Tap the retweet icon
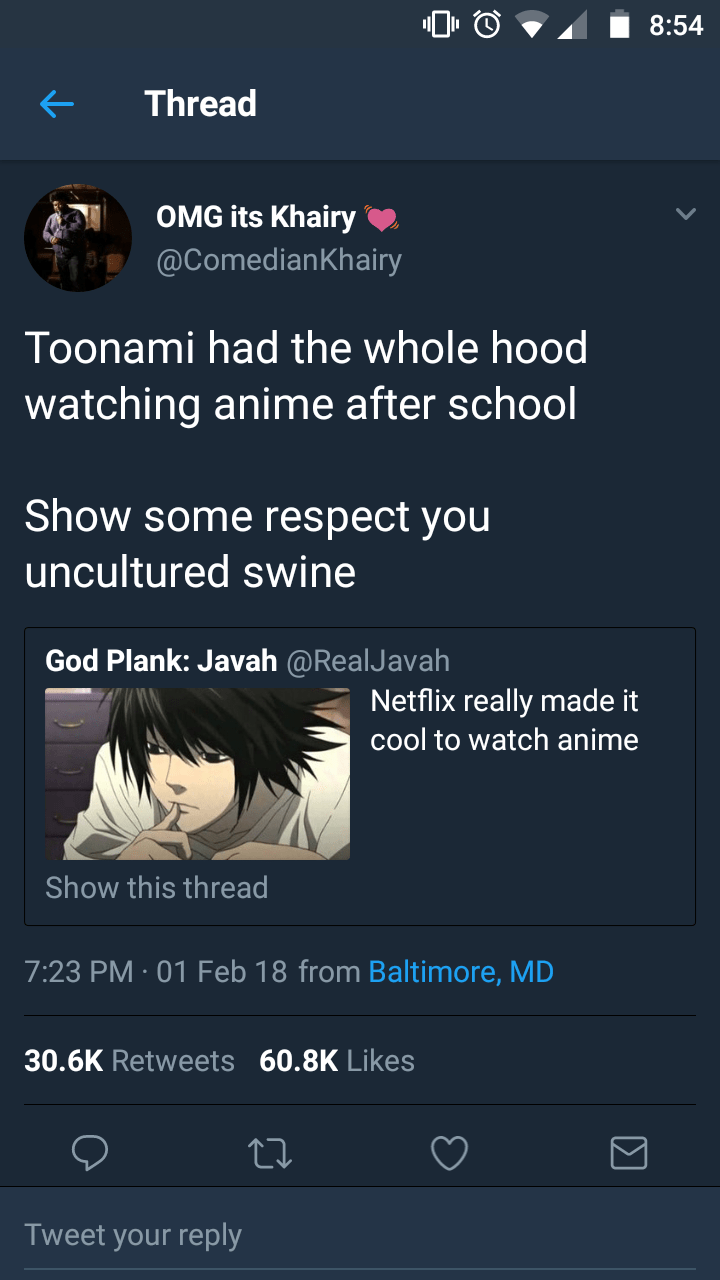 270,1153
